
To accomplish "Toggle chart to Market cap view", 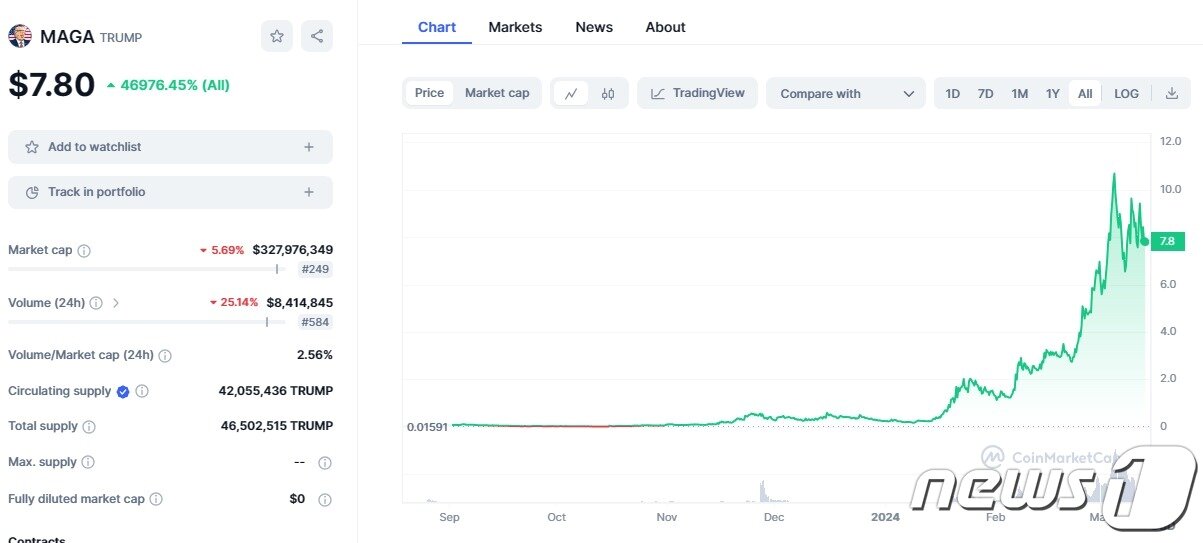I will click(497, 93).
